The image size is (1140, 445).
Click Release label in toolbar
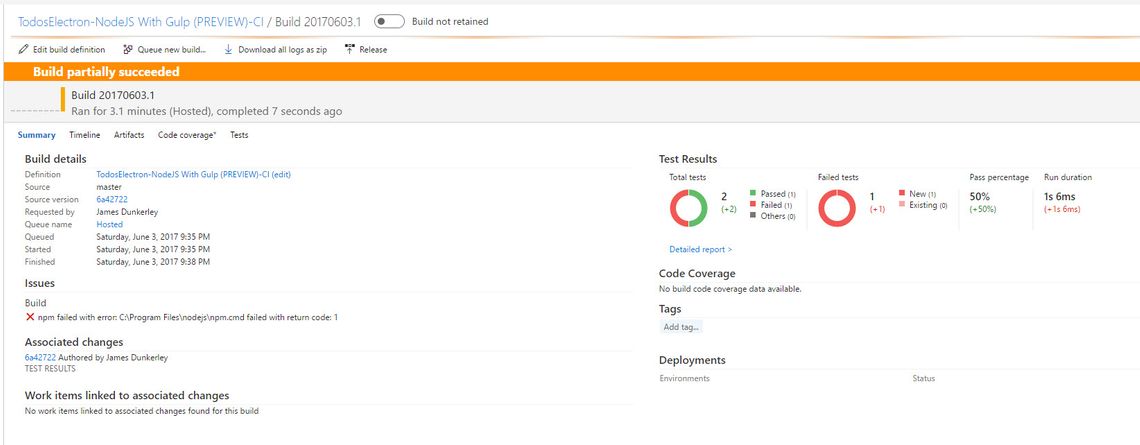[x=373, y=49]
